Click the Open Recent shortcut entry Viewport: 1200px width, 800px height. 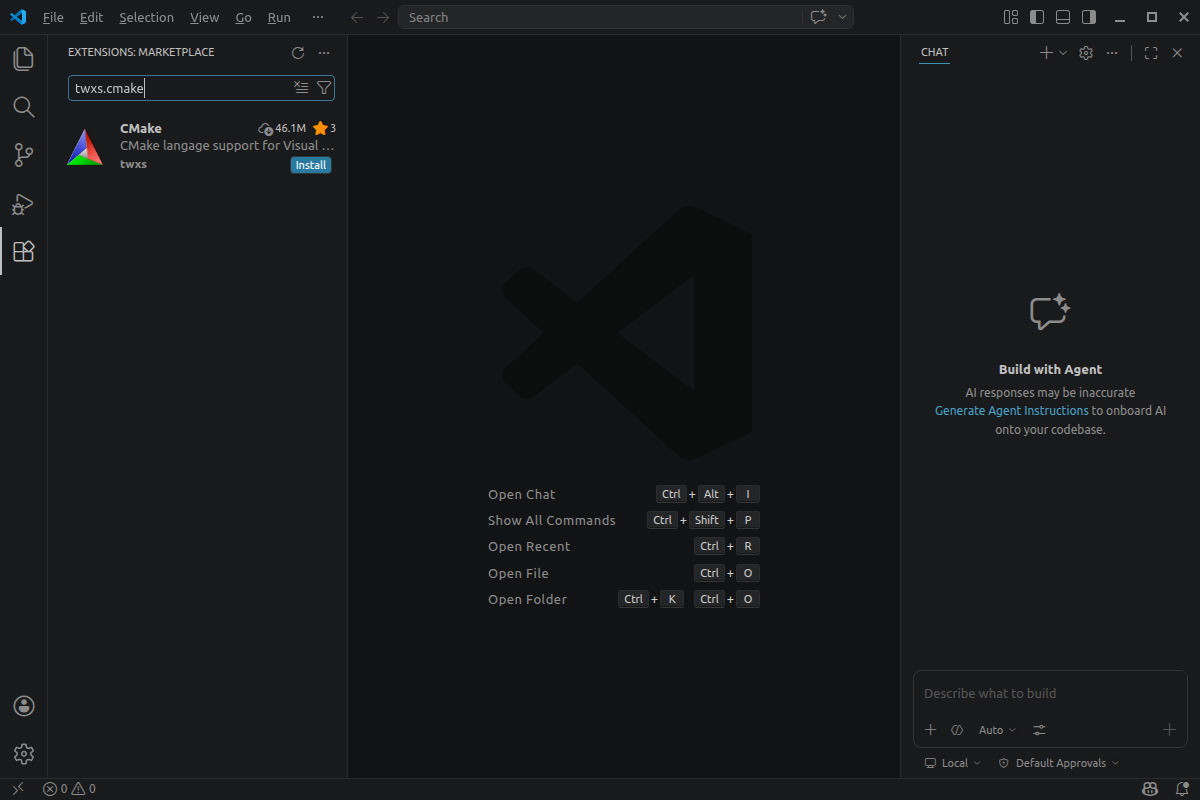point(529,546)
